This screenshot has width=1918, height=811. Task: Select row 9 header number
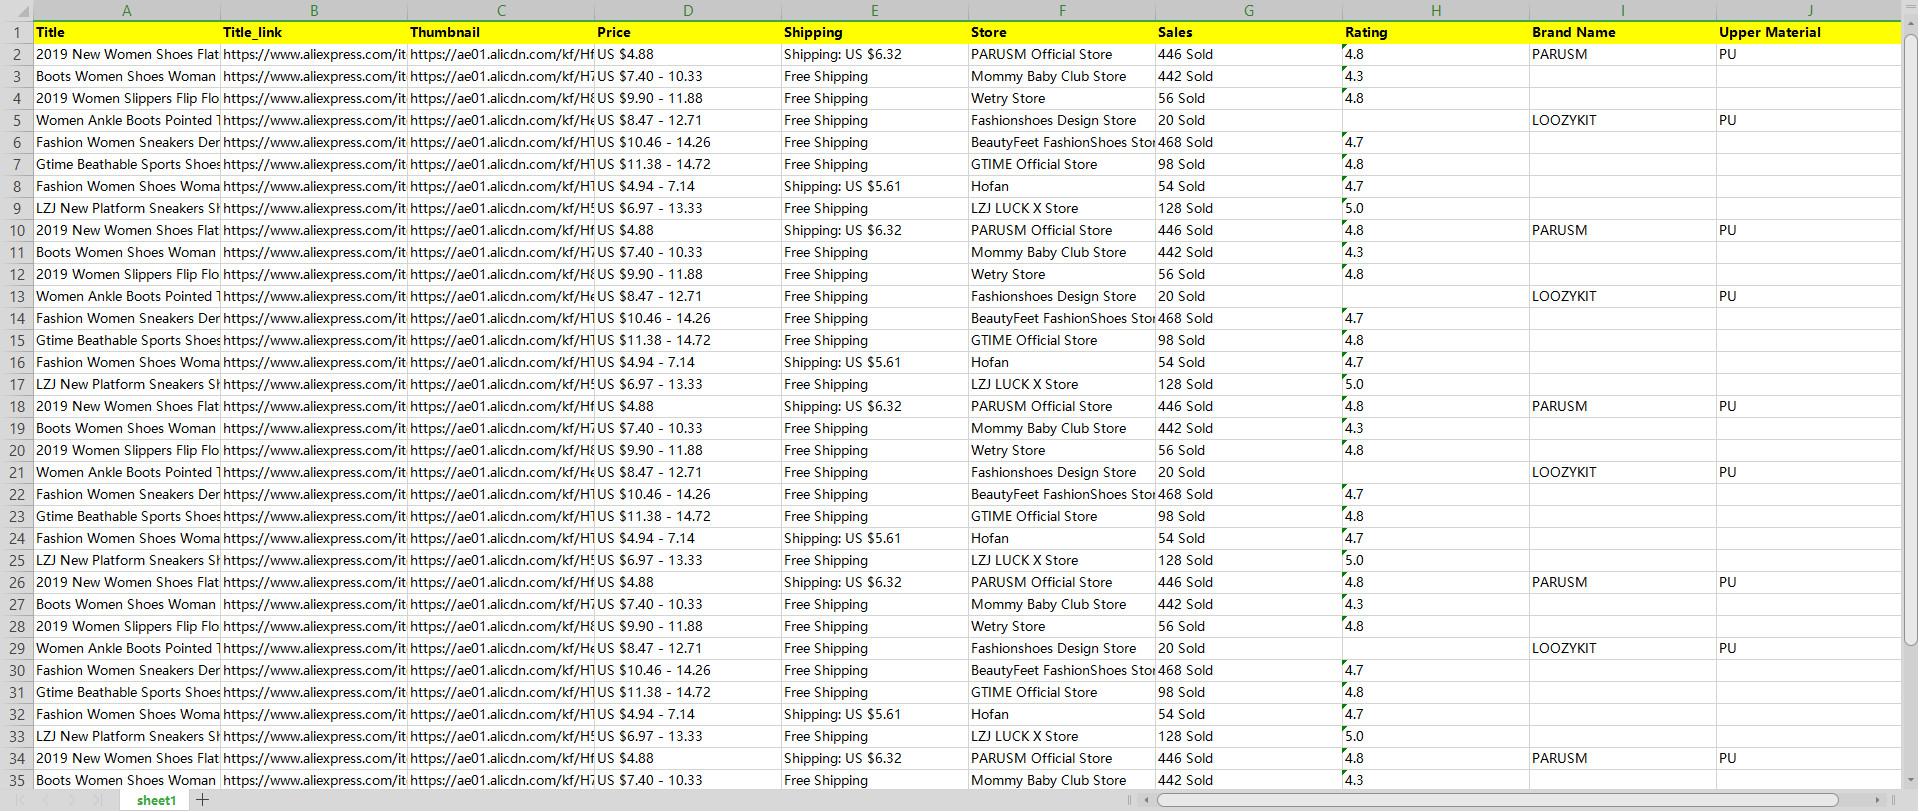17,208
